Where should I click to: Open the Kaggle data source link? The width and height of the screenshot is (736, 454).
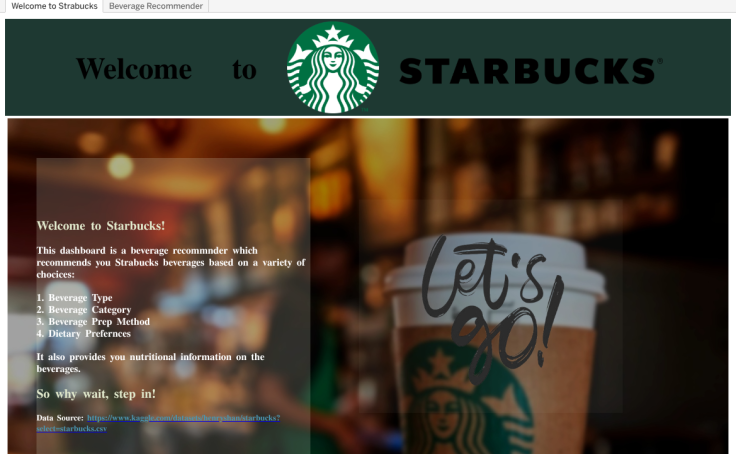click(x=159, y=423)
